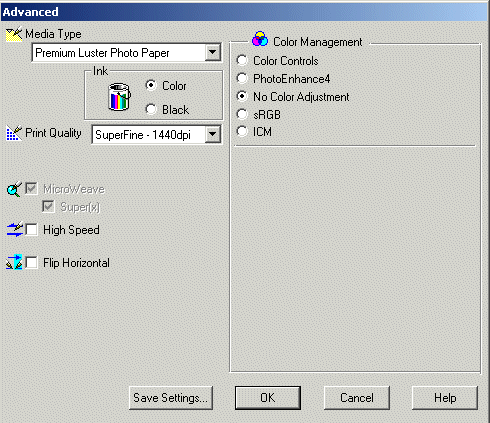Confirm with the OK button
Image resolution: width=490 pixels, height=423 pixels.
268,398
